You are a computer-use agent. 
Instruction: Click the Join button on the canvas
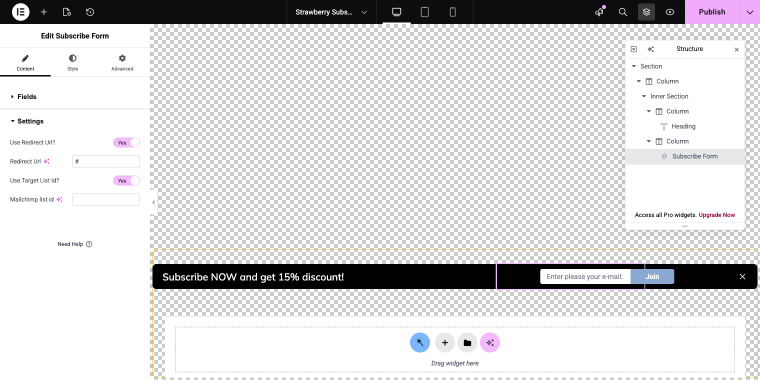pos(652,277)
